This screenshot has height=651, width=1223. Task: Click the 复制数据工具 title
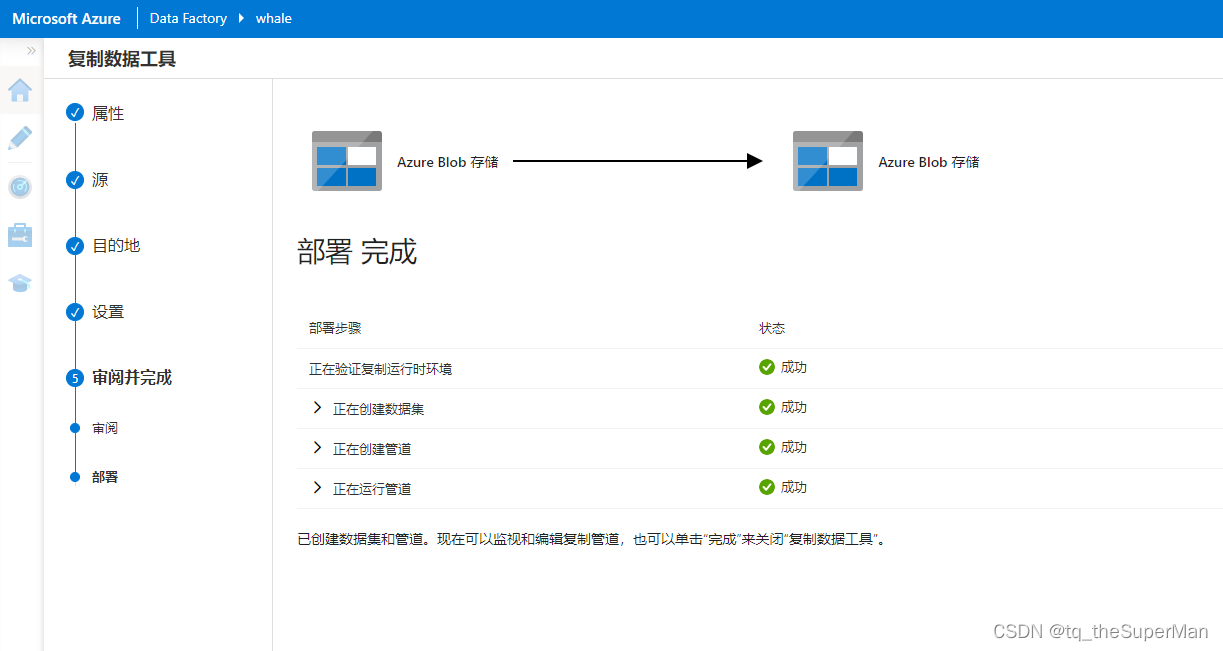coord(122,59)
